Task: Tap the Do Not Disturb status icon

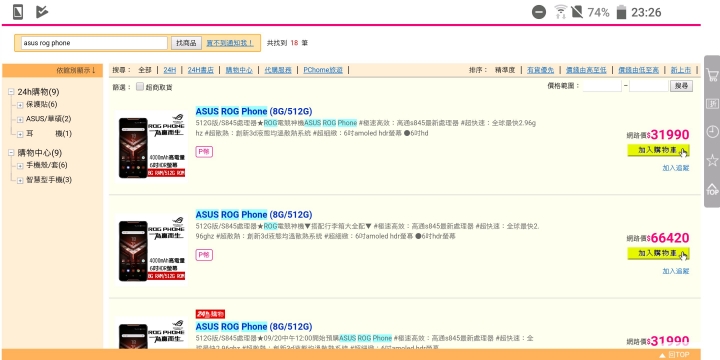Action: 539,12
